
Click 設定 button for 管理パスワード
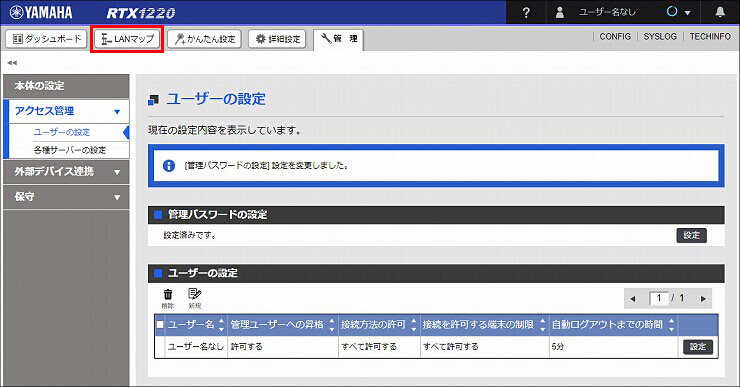click(691, 235)
